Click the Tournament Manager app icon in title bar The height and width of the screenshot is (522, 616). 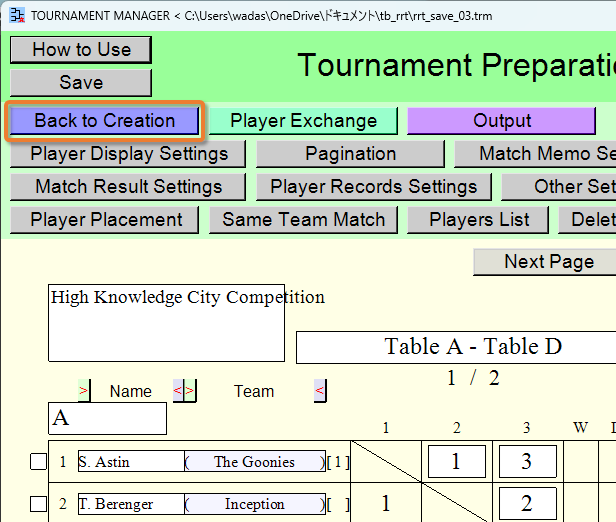pyautogui.click(x=17, y=15)
